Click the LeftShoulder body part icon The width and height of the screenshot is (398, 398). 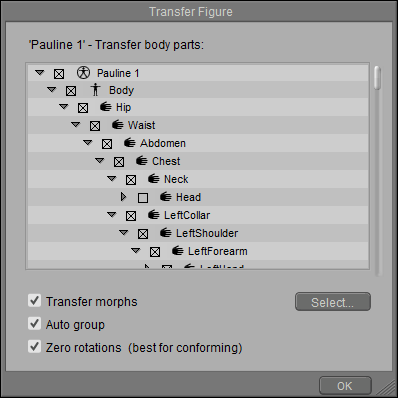click(166, 233)
